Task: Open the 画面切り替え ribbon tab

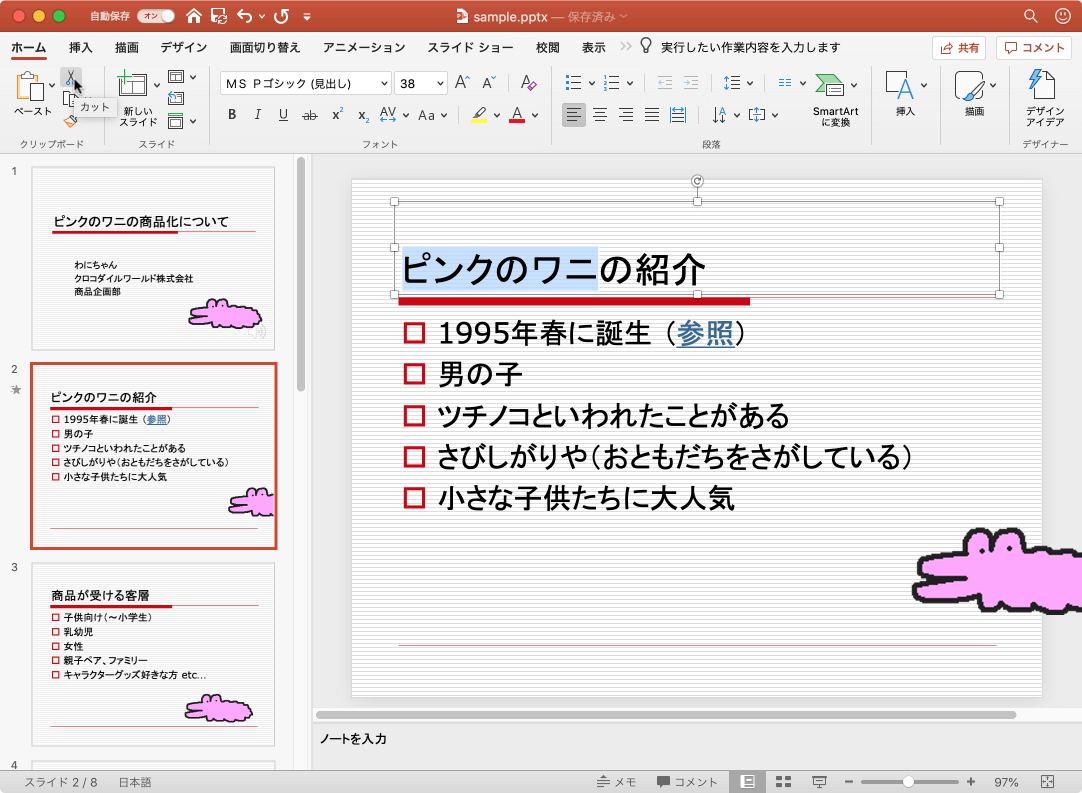Action: 264,47
